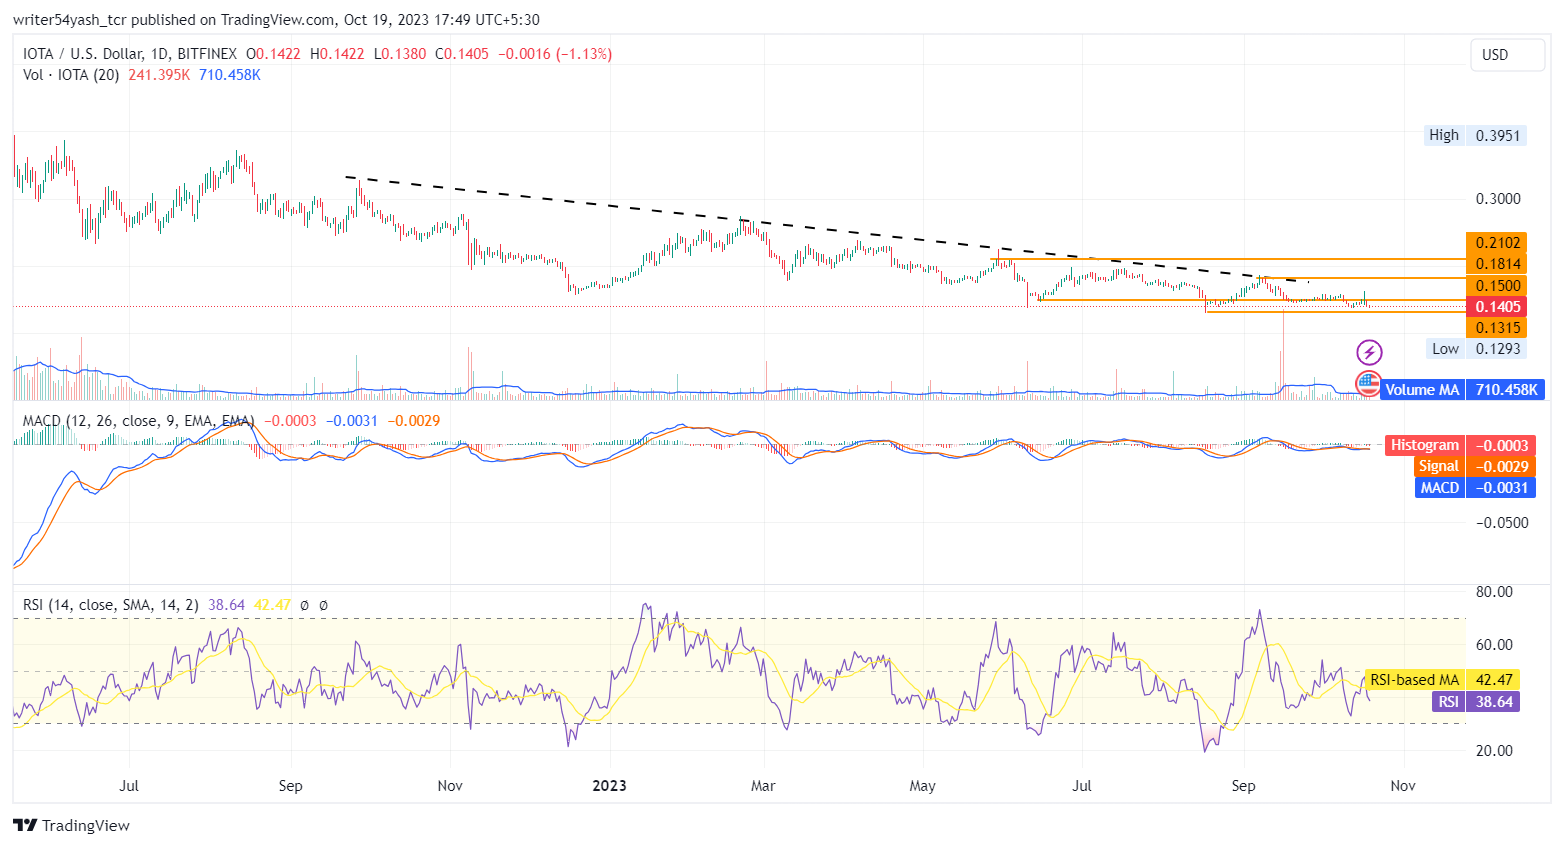The image size is (1564, 847).
Task: Click the Volume MA 710.458K label
Action: pos(1463,390)
